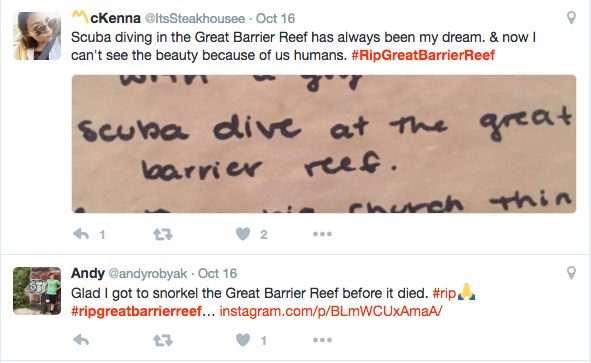Visit @andyrobyak profile handle
The height and width of the screenshot is (363, 591).
(x=148, y=274)
